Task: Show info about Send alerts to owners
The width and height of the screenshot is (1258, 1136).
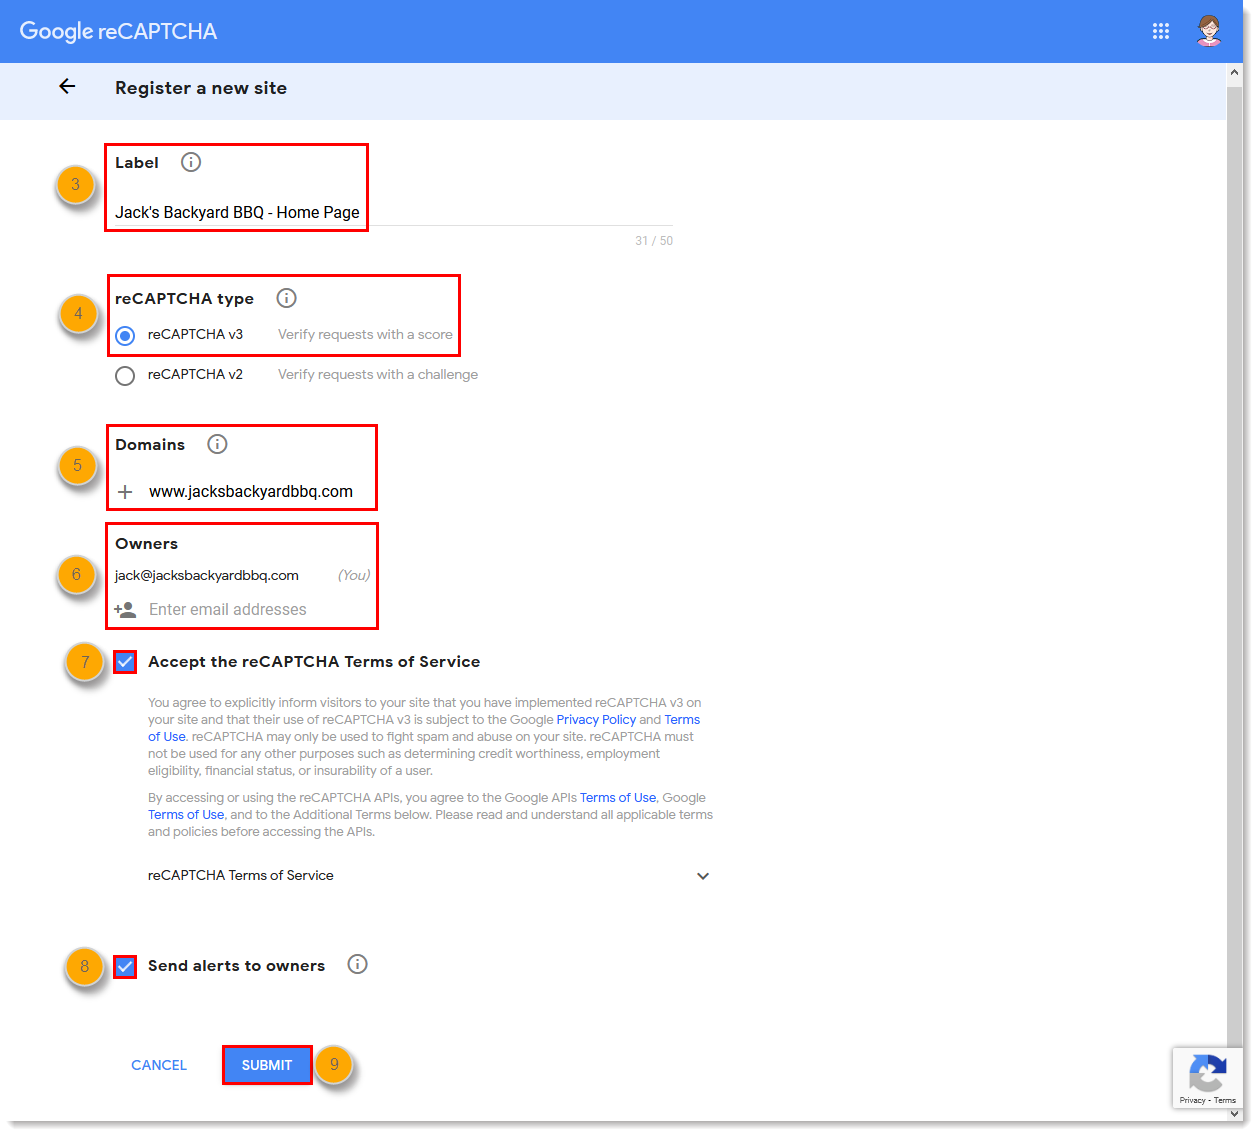Action: coord(357,964)
